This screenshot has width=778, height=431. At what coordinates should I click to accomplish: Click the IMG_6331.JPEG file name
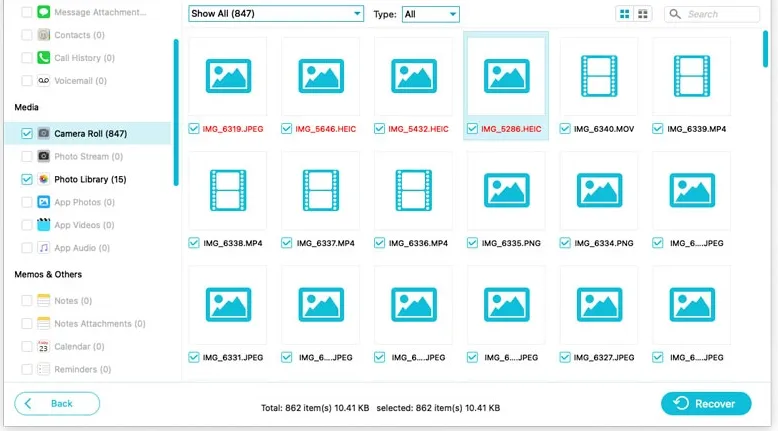click(x=233, y=357)
